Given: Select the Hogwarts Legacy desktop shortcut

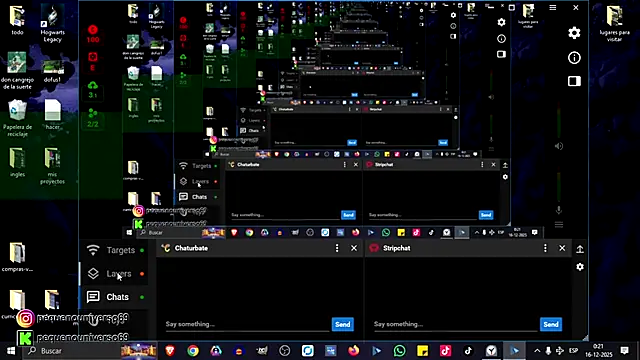Looking at the screenshot, I should 52,23.
